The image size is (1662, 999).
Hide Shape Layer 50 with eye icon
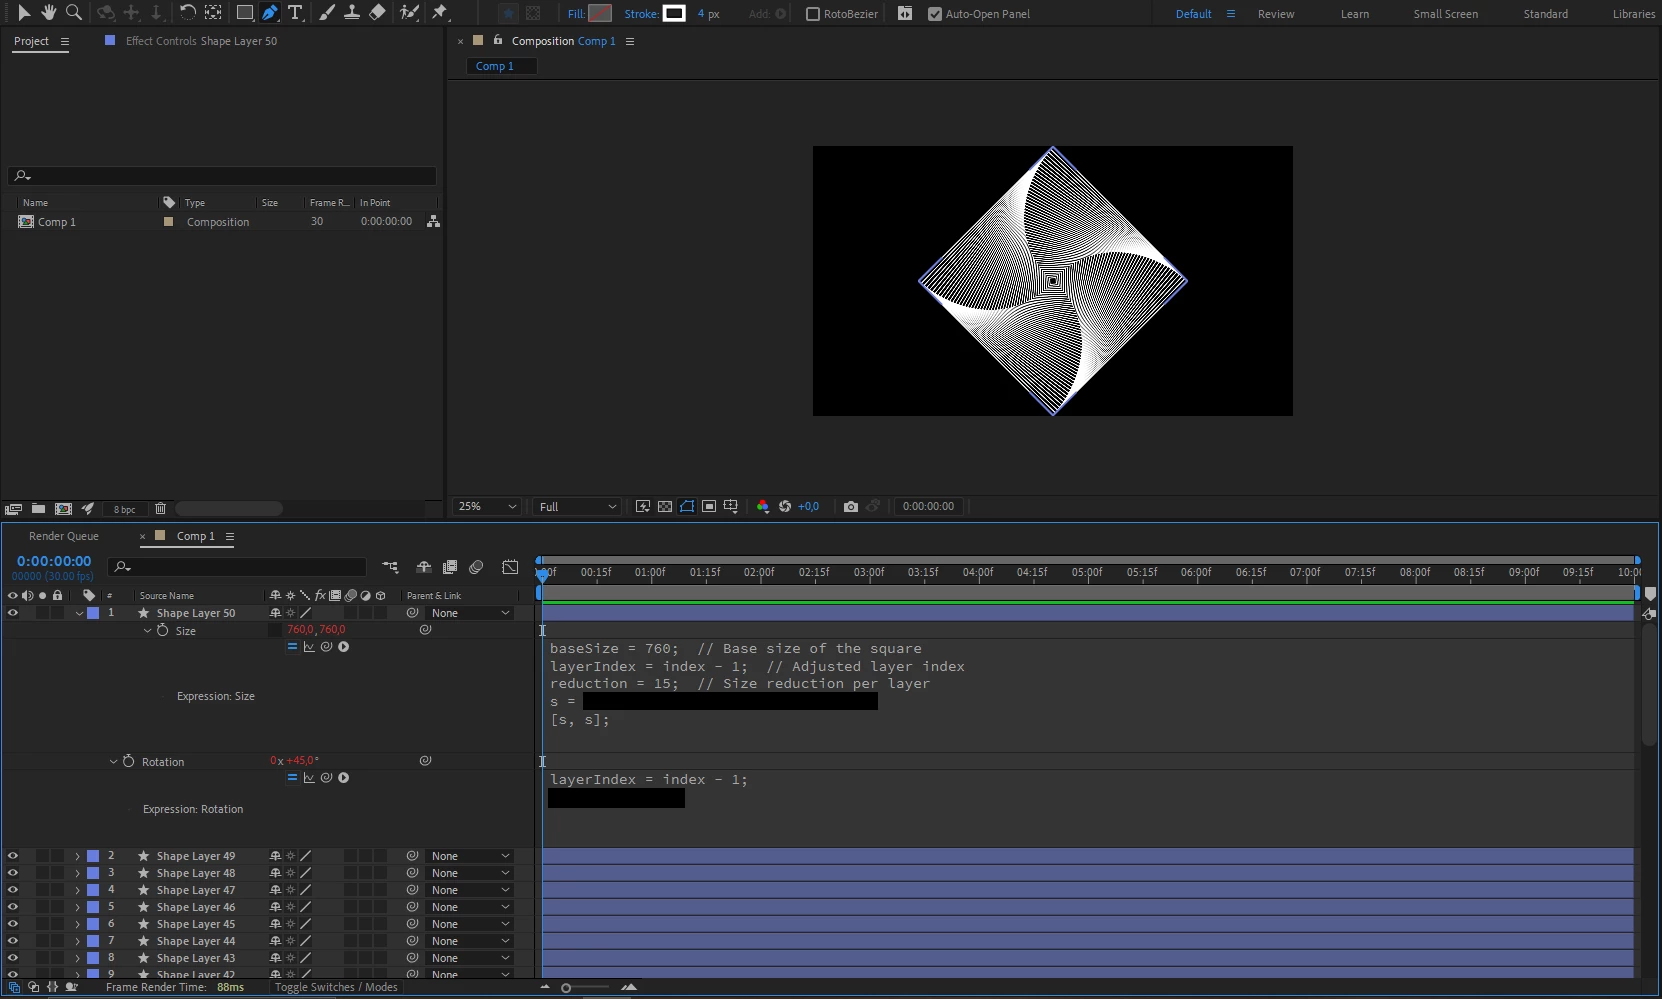13,613
